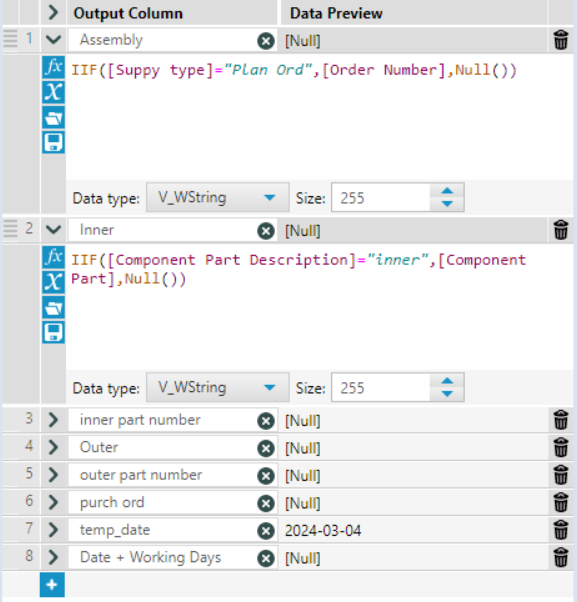The height and width of the screenshot is (602, 577).
Task: Decrease Size value for Inner
Action: pos(447,394)
